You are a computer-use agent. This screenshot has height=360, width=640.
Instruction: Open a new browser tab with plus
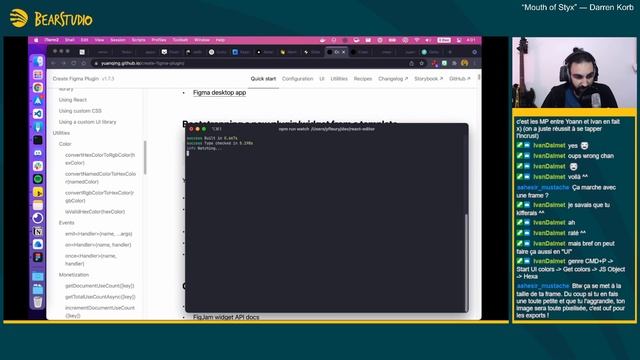click(450, 52)
